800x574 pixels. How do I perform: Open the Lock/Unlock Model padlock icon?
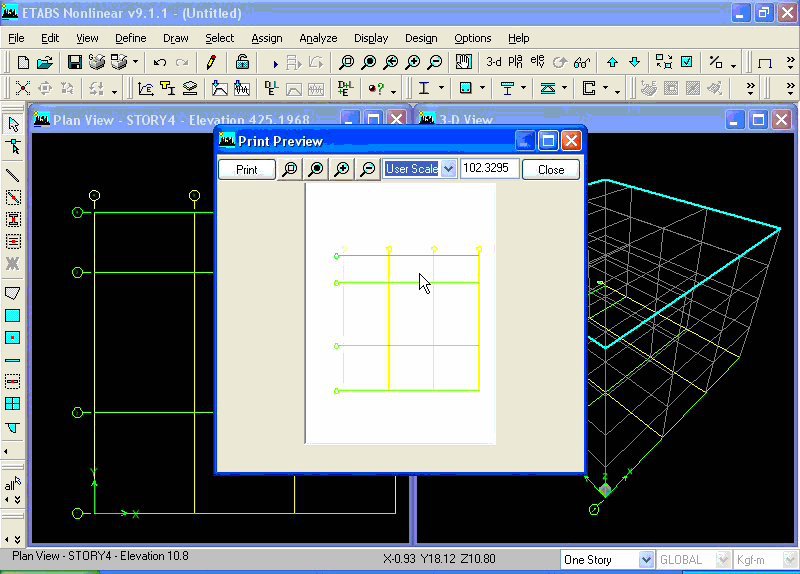242,62
